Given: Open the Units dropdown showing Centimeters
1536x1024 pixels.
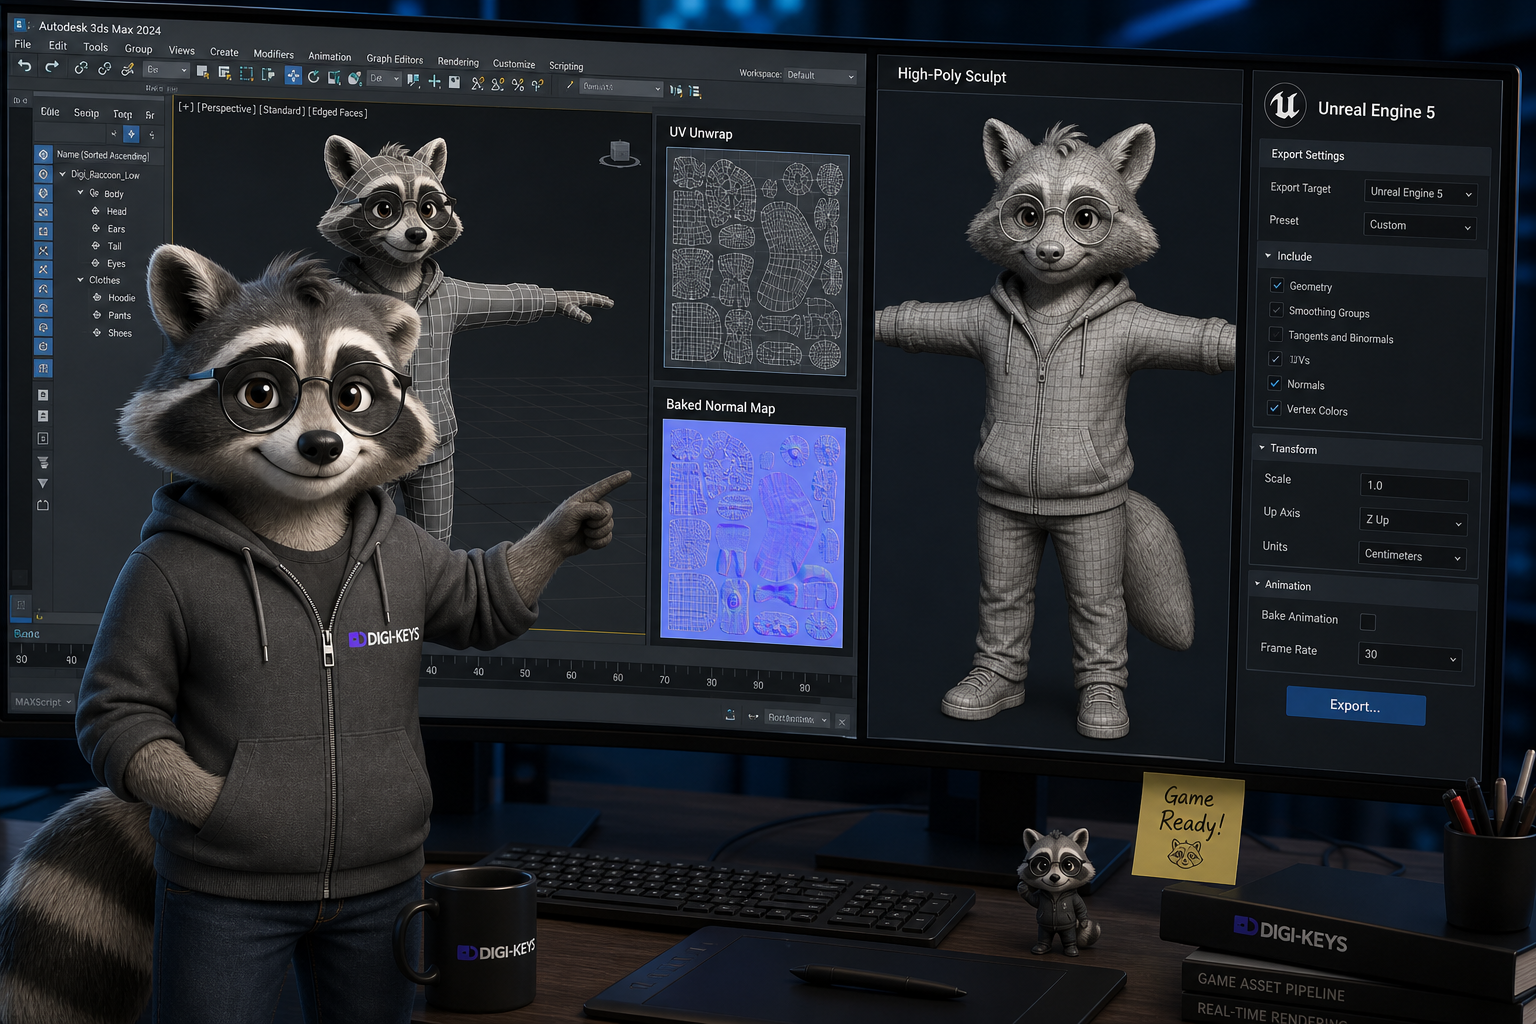Looking at the screenshot, I should [1412, 555].
